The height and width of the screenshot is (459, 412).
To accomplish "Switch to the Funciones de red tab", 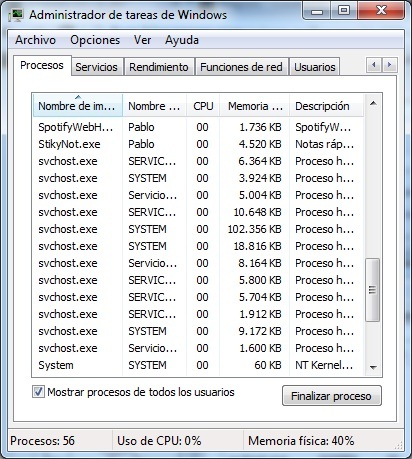I will (x=241, y=67).
